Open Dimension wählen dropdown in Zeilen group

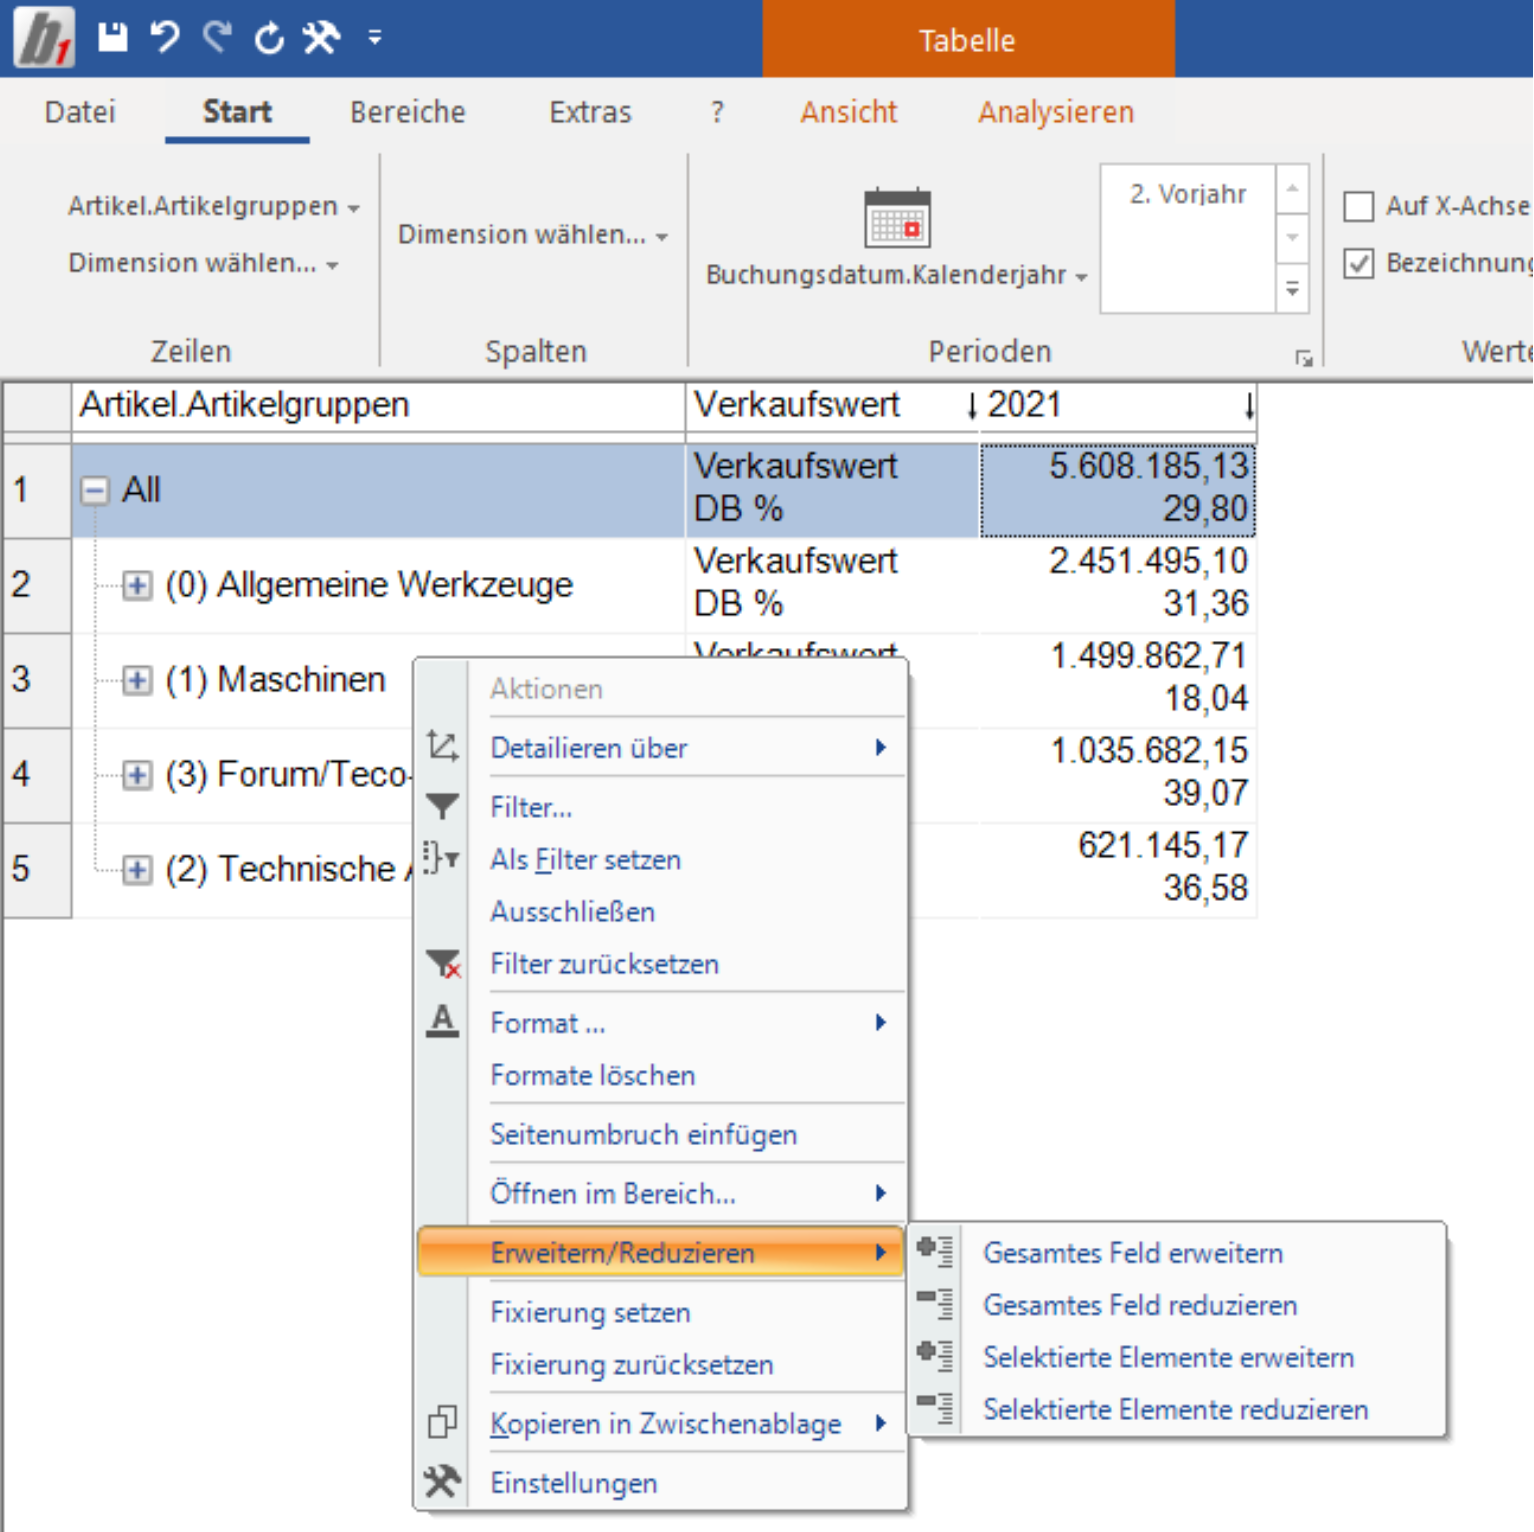coord(203,263)
